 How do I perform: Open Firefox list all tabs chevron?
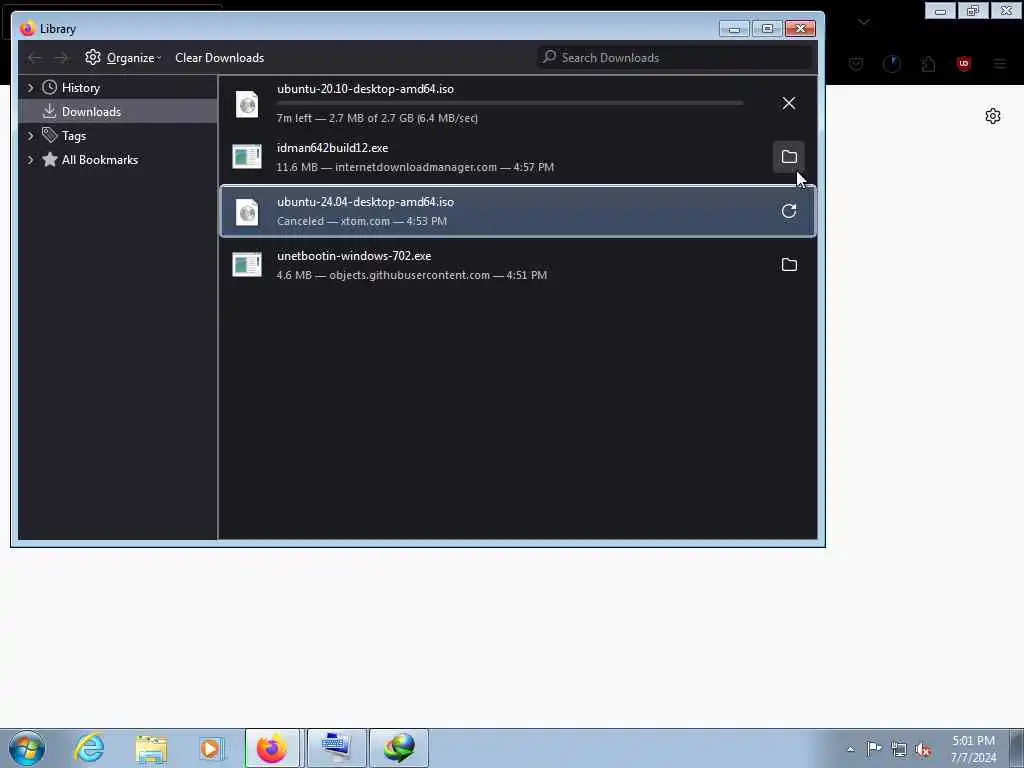pos(863,22)
